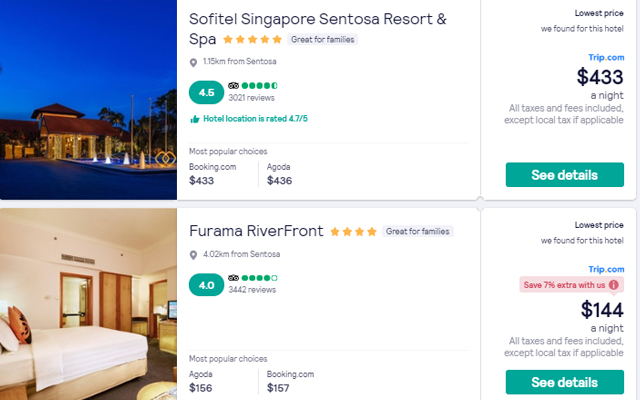Click Sofitel's TripAdvisor owl icon
This screenshot has width=640, height=400.
pyautogui.click(x=234, y=85)
